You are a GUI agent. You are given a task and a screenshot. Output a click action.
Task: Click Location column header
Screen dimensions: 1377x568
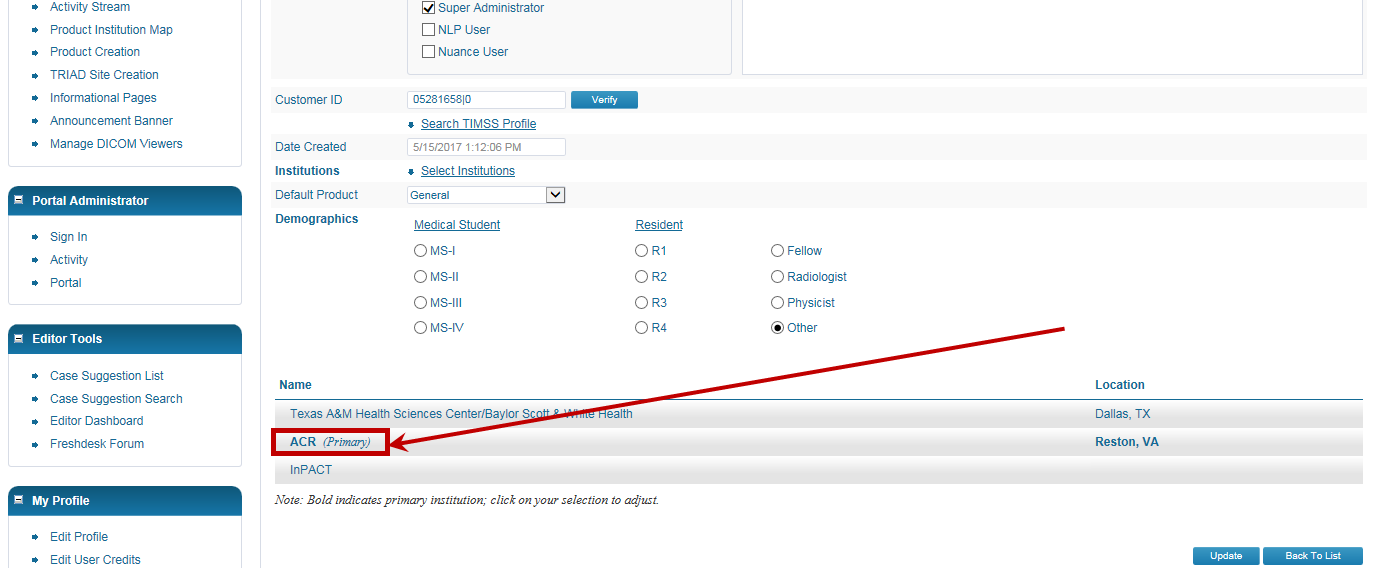point(1120,385)
